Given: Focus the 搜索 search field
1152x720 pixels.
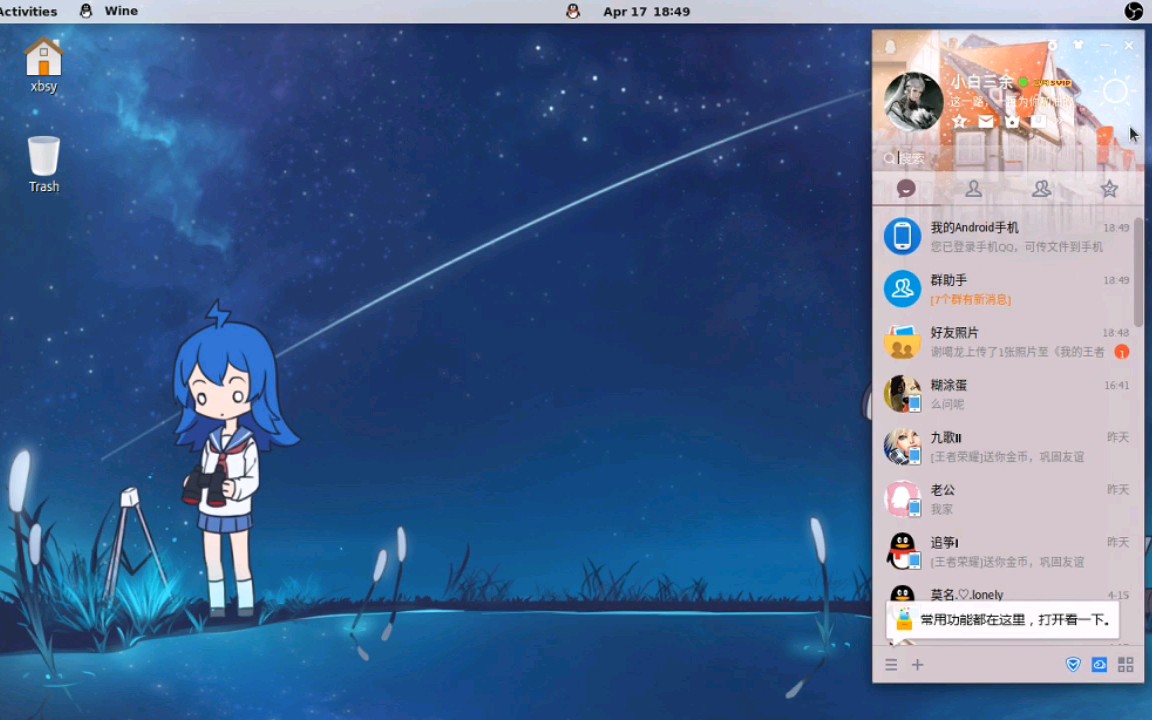Looking at the screenshot, I should (x=1007, y=158).
